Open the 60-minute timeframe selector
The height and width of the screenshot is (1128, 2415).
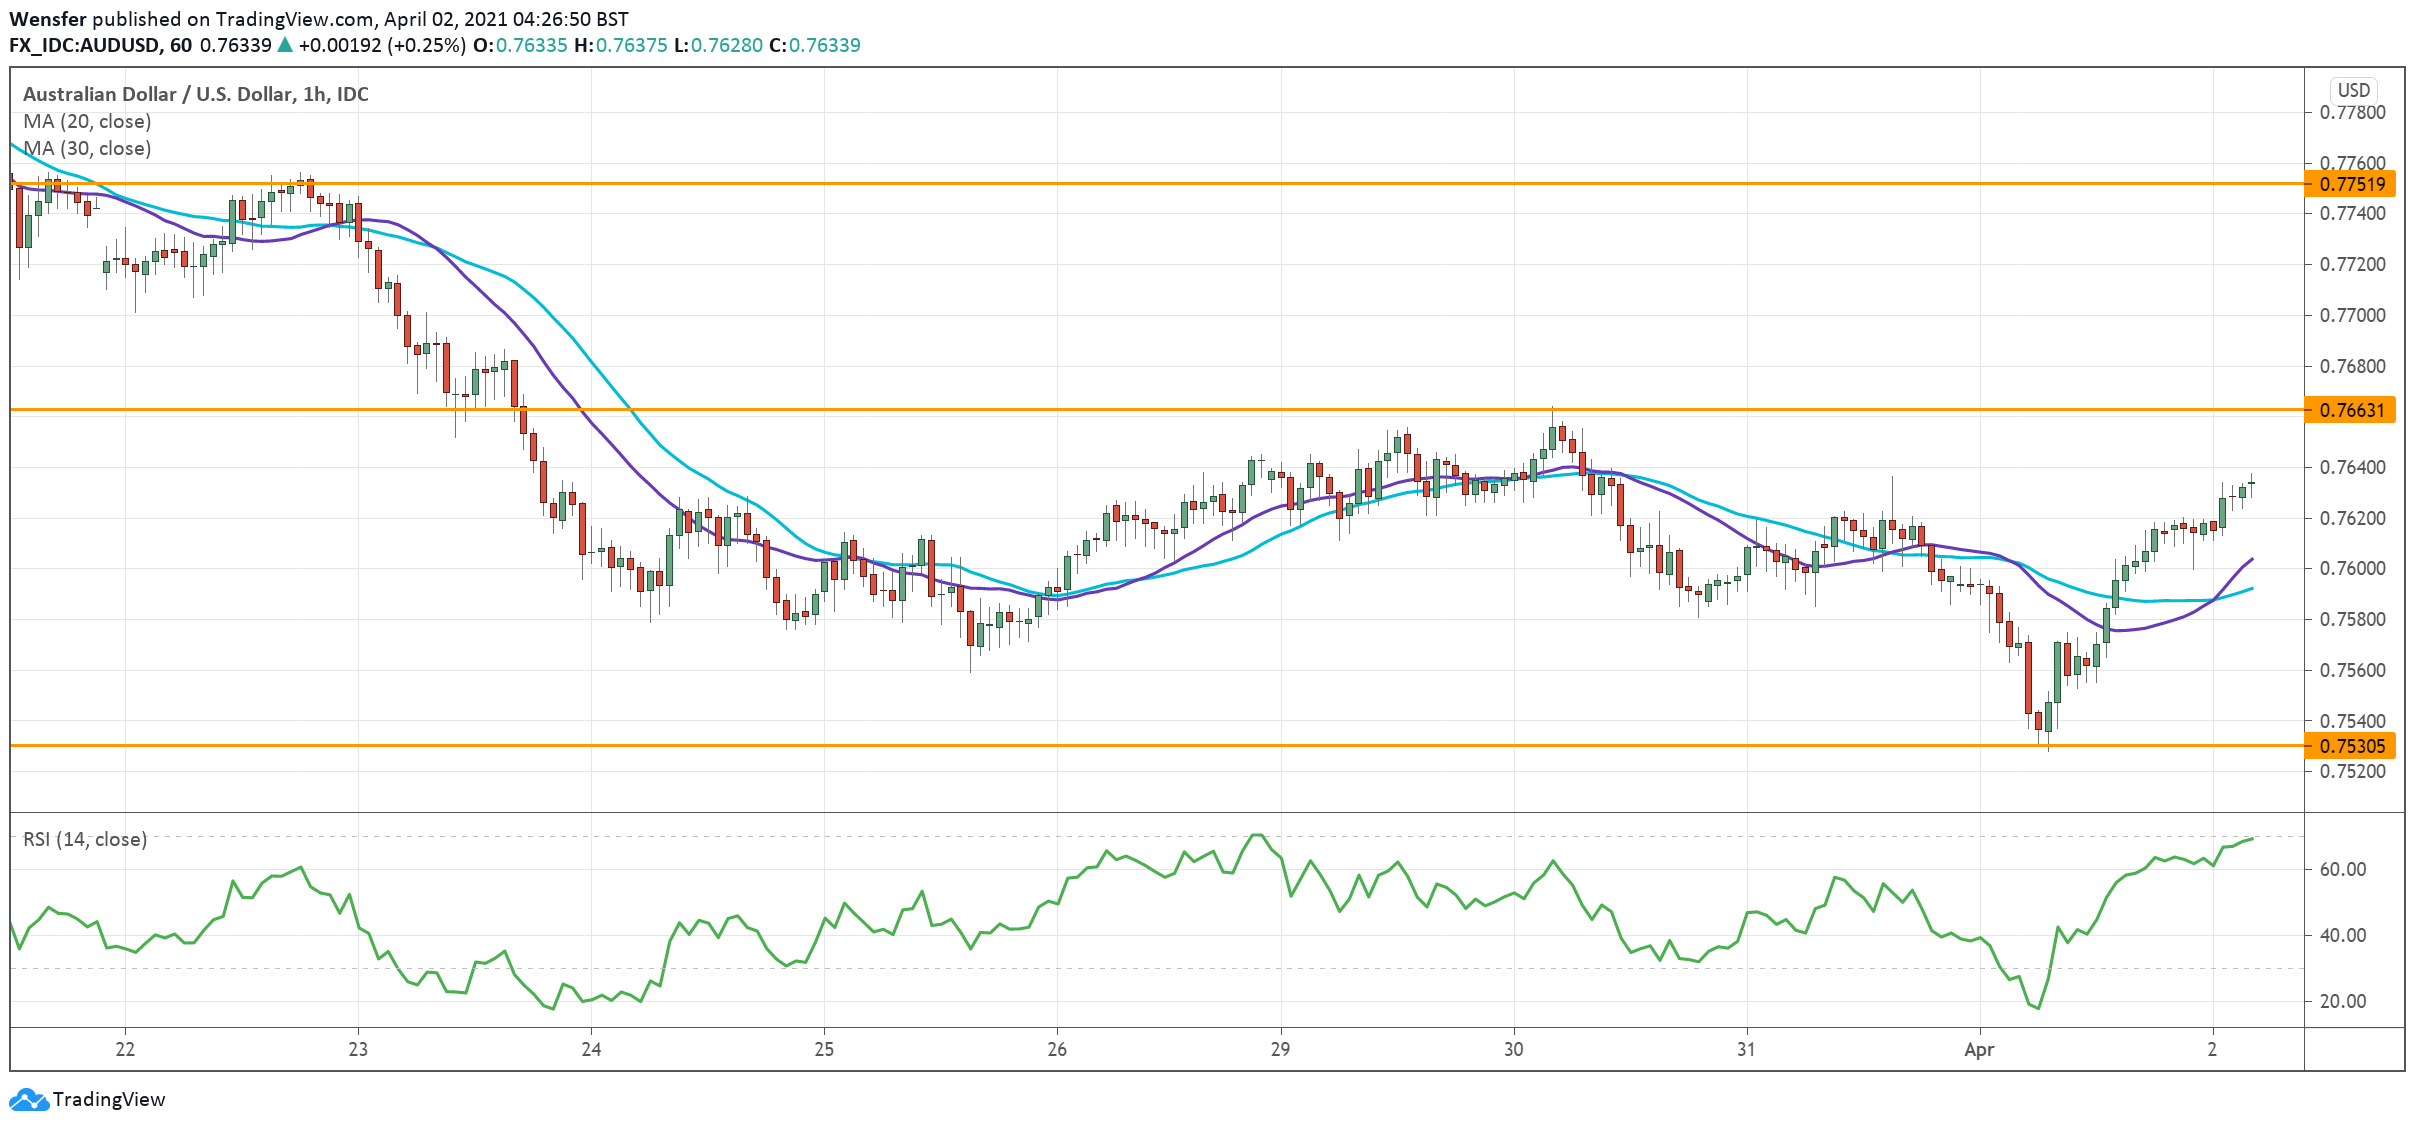(x=180, y=45)
